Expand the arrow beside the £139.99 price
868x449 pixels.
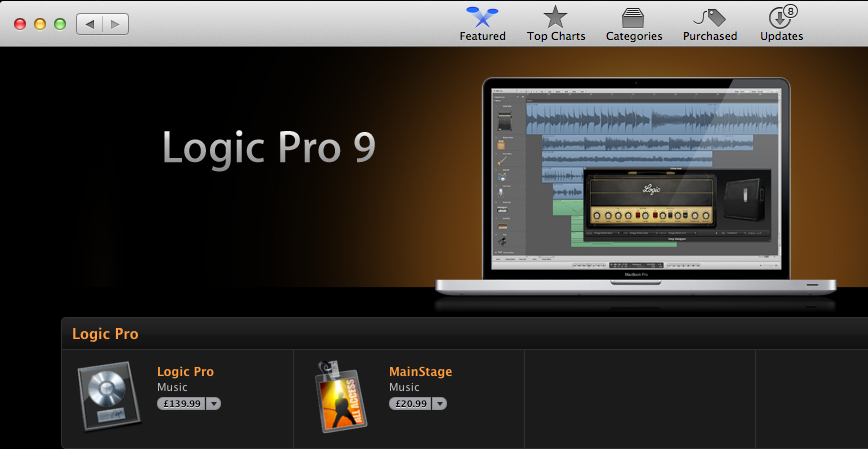(214, 404)
